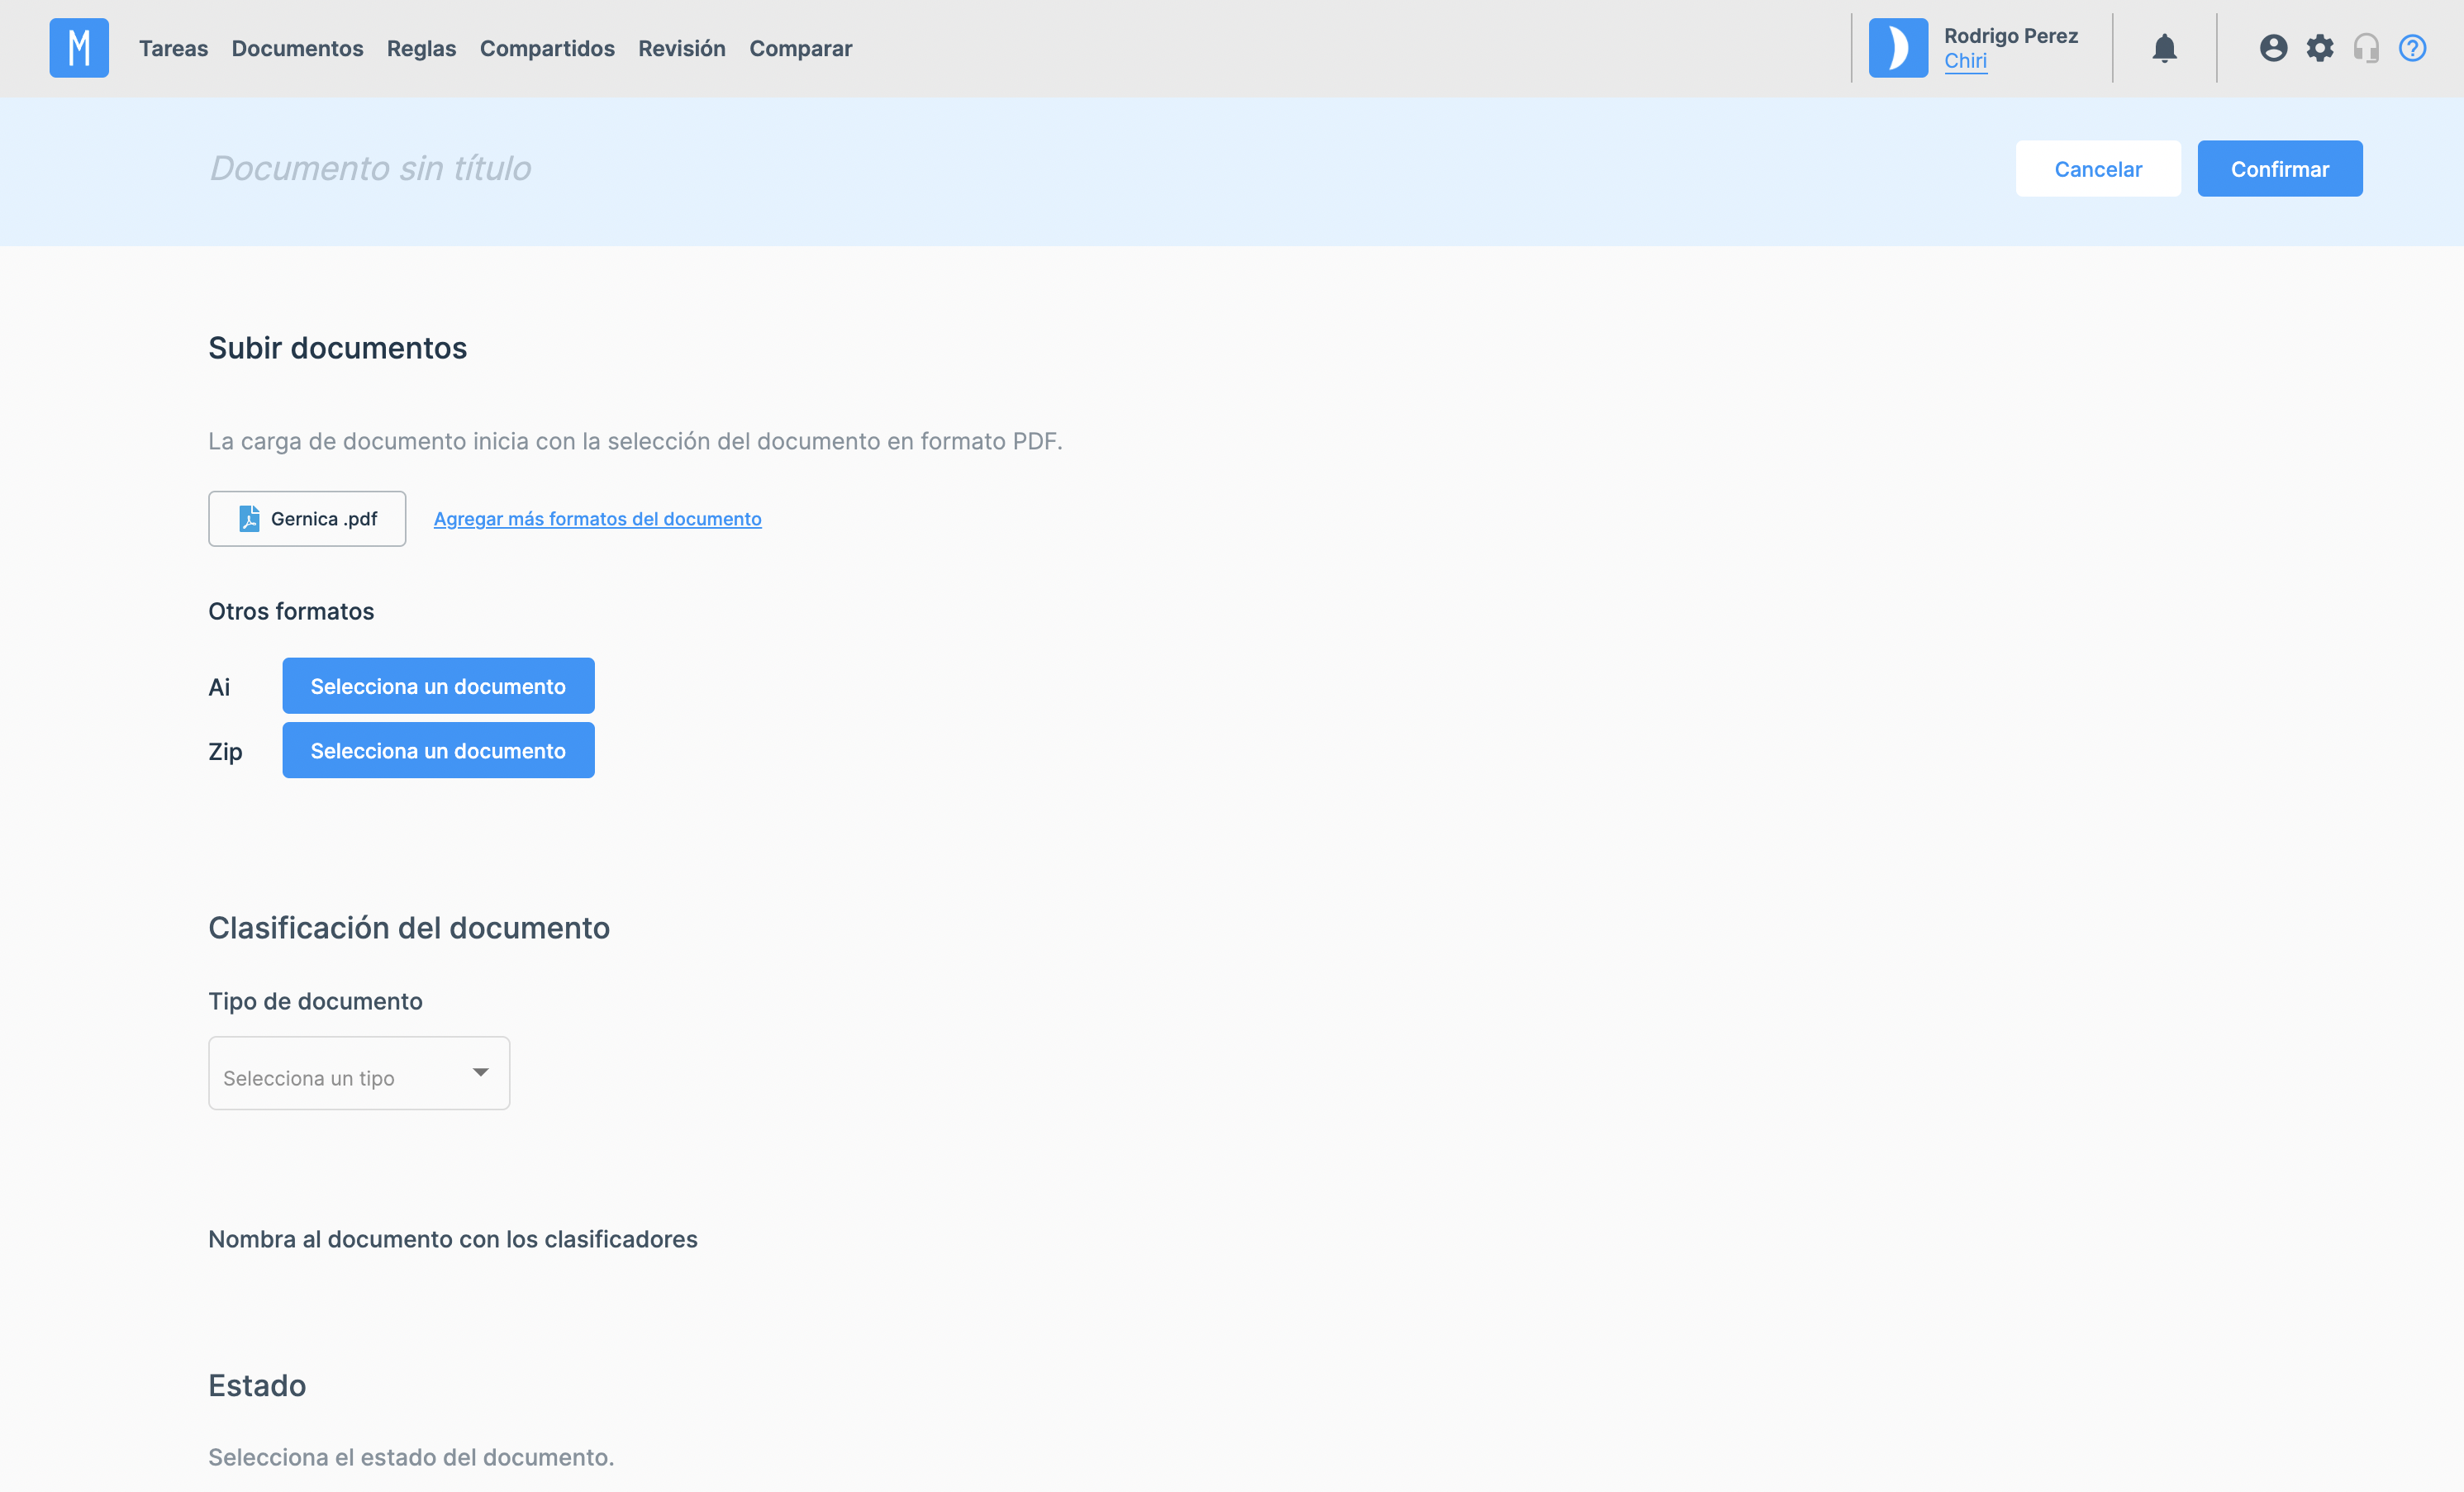Click the Rodrigo Perez user name

pyautogui.click(x=2010, y=36)
